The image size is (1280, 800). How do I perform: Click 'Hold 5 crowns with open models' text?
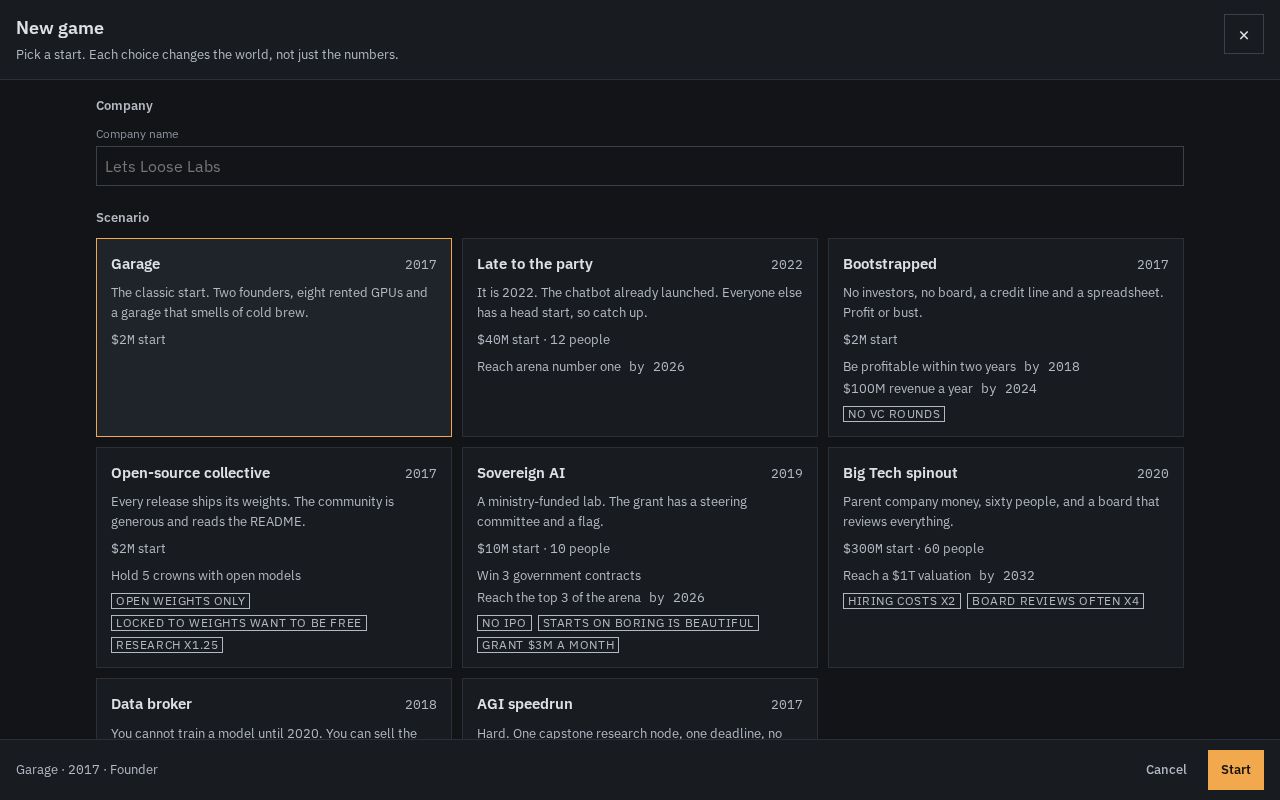(x=206, y=576)
